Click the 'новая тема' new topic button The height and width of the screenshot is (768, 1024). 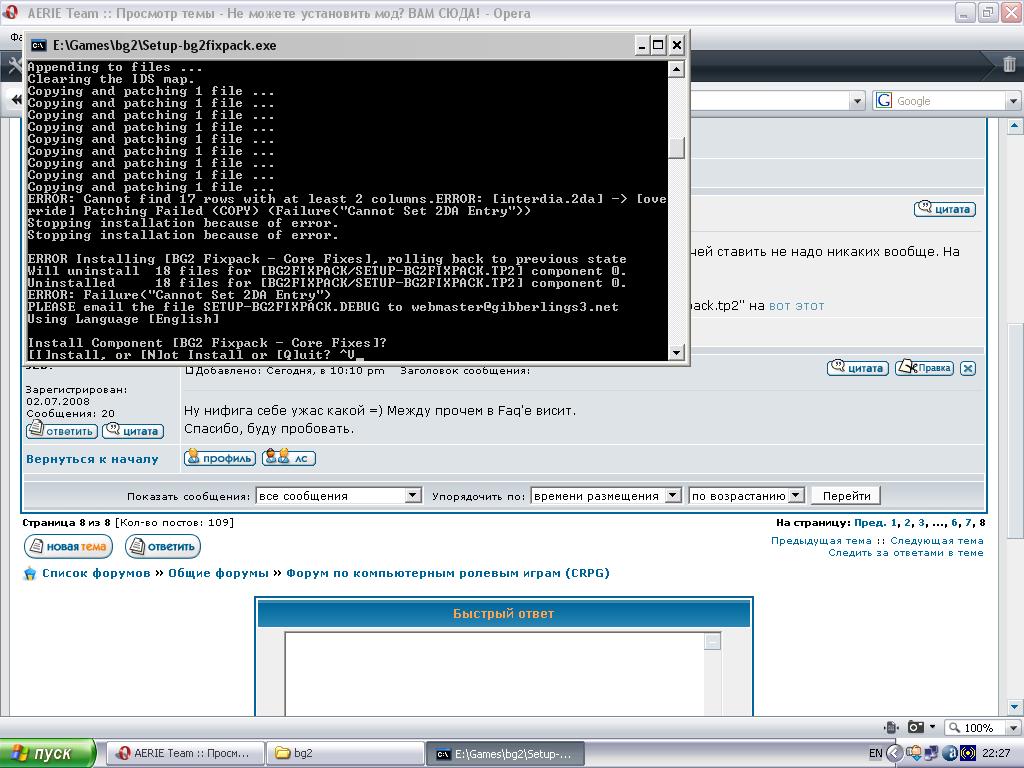point(68,547)
